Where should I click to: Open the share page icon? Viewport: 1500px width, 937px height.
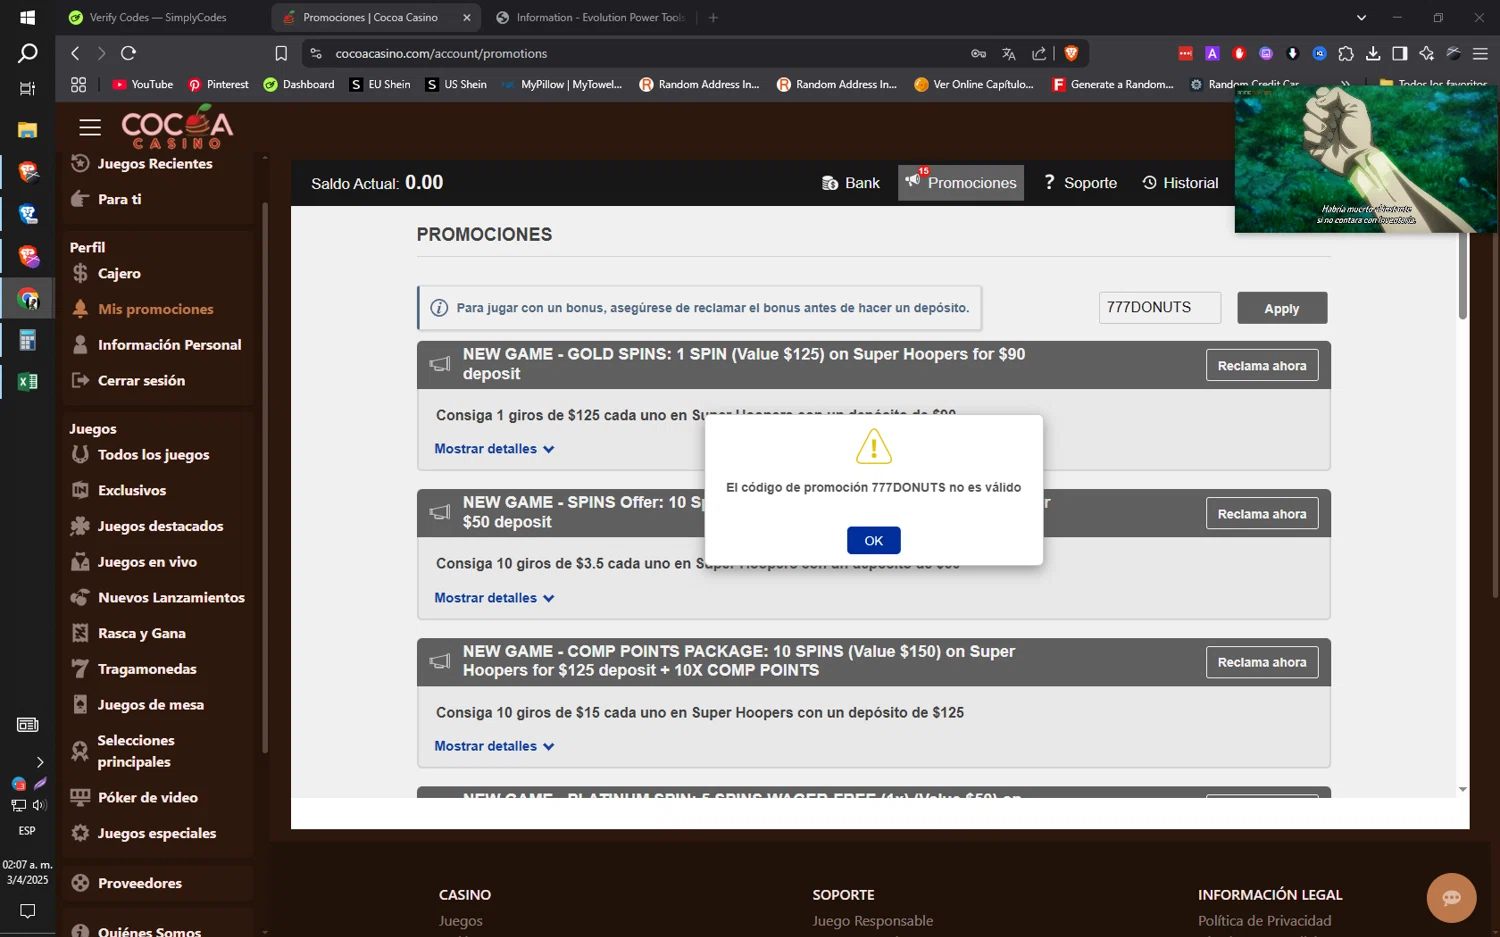click(1039, 54)
